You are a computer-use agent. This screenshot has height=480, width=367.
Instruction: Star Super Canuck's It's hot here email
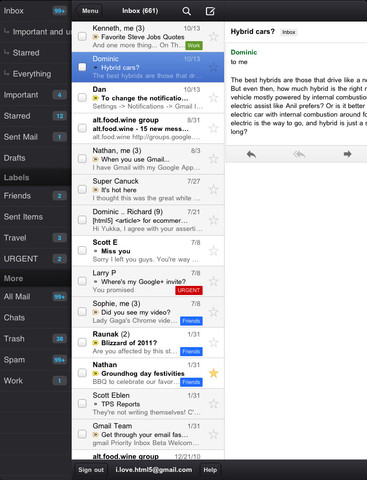[x=213, y=190]
